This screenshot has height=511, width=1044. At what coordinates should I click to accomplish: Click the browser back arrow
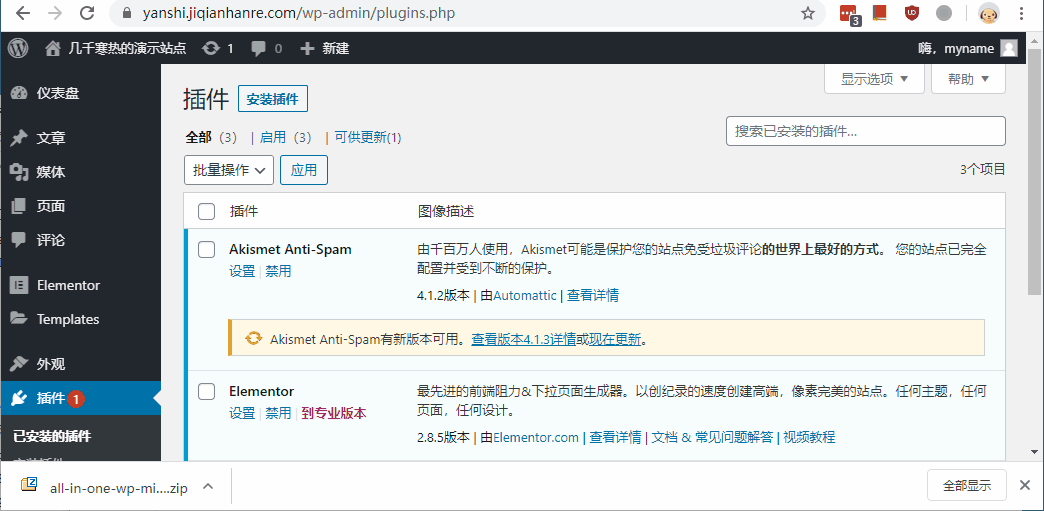(x=23, y=13)
